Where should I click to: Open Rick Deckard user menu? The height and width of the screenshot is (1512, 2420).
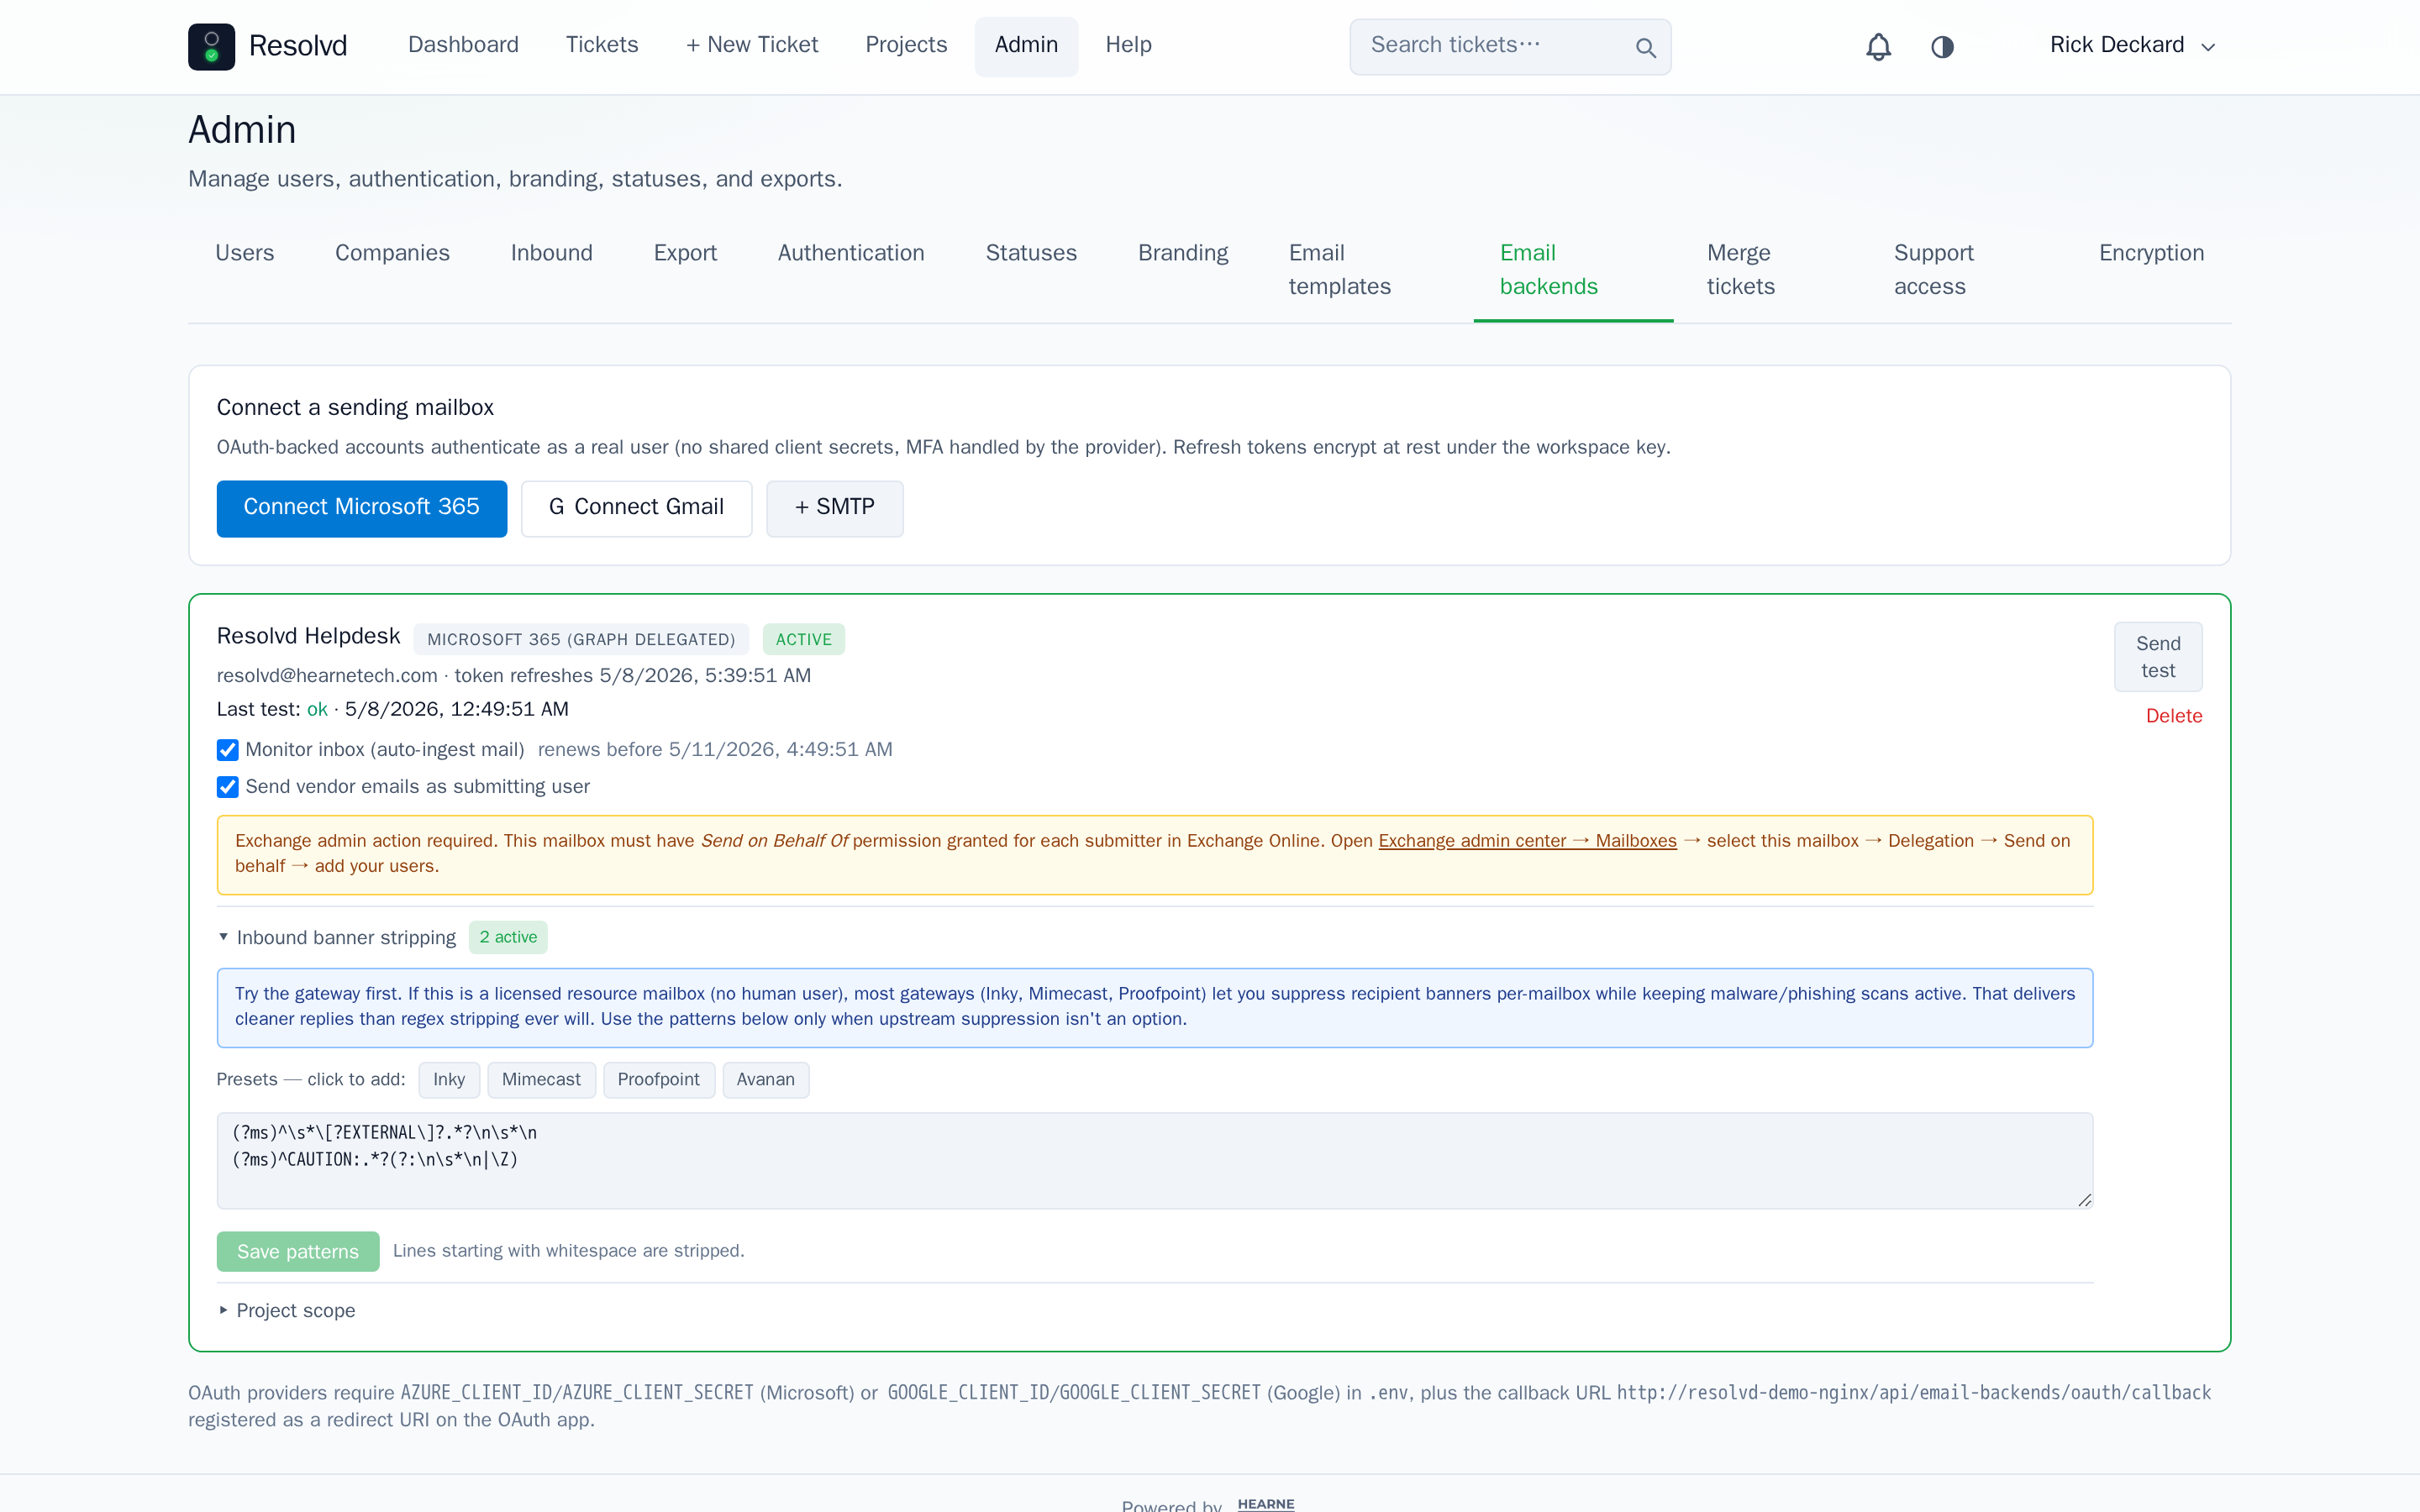[2133, 45]
